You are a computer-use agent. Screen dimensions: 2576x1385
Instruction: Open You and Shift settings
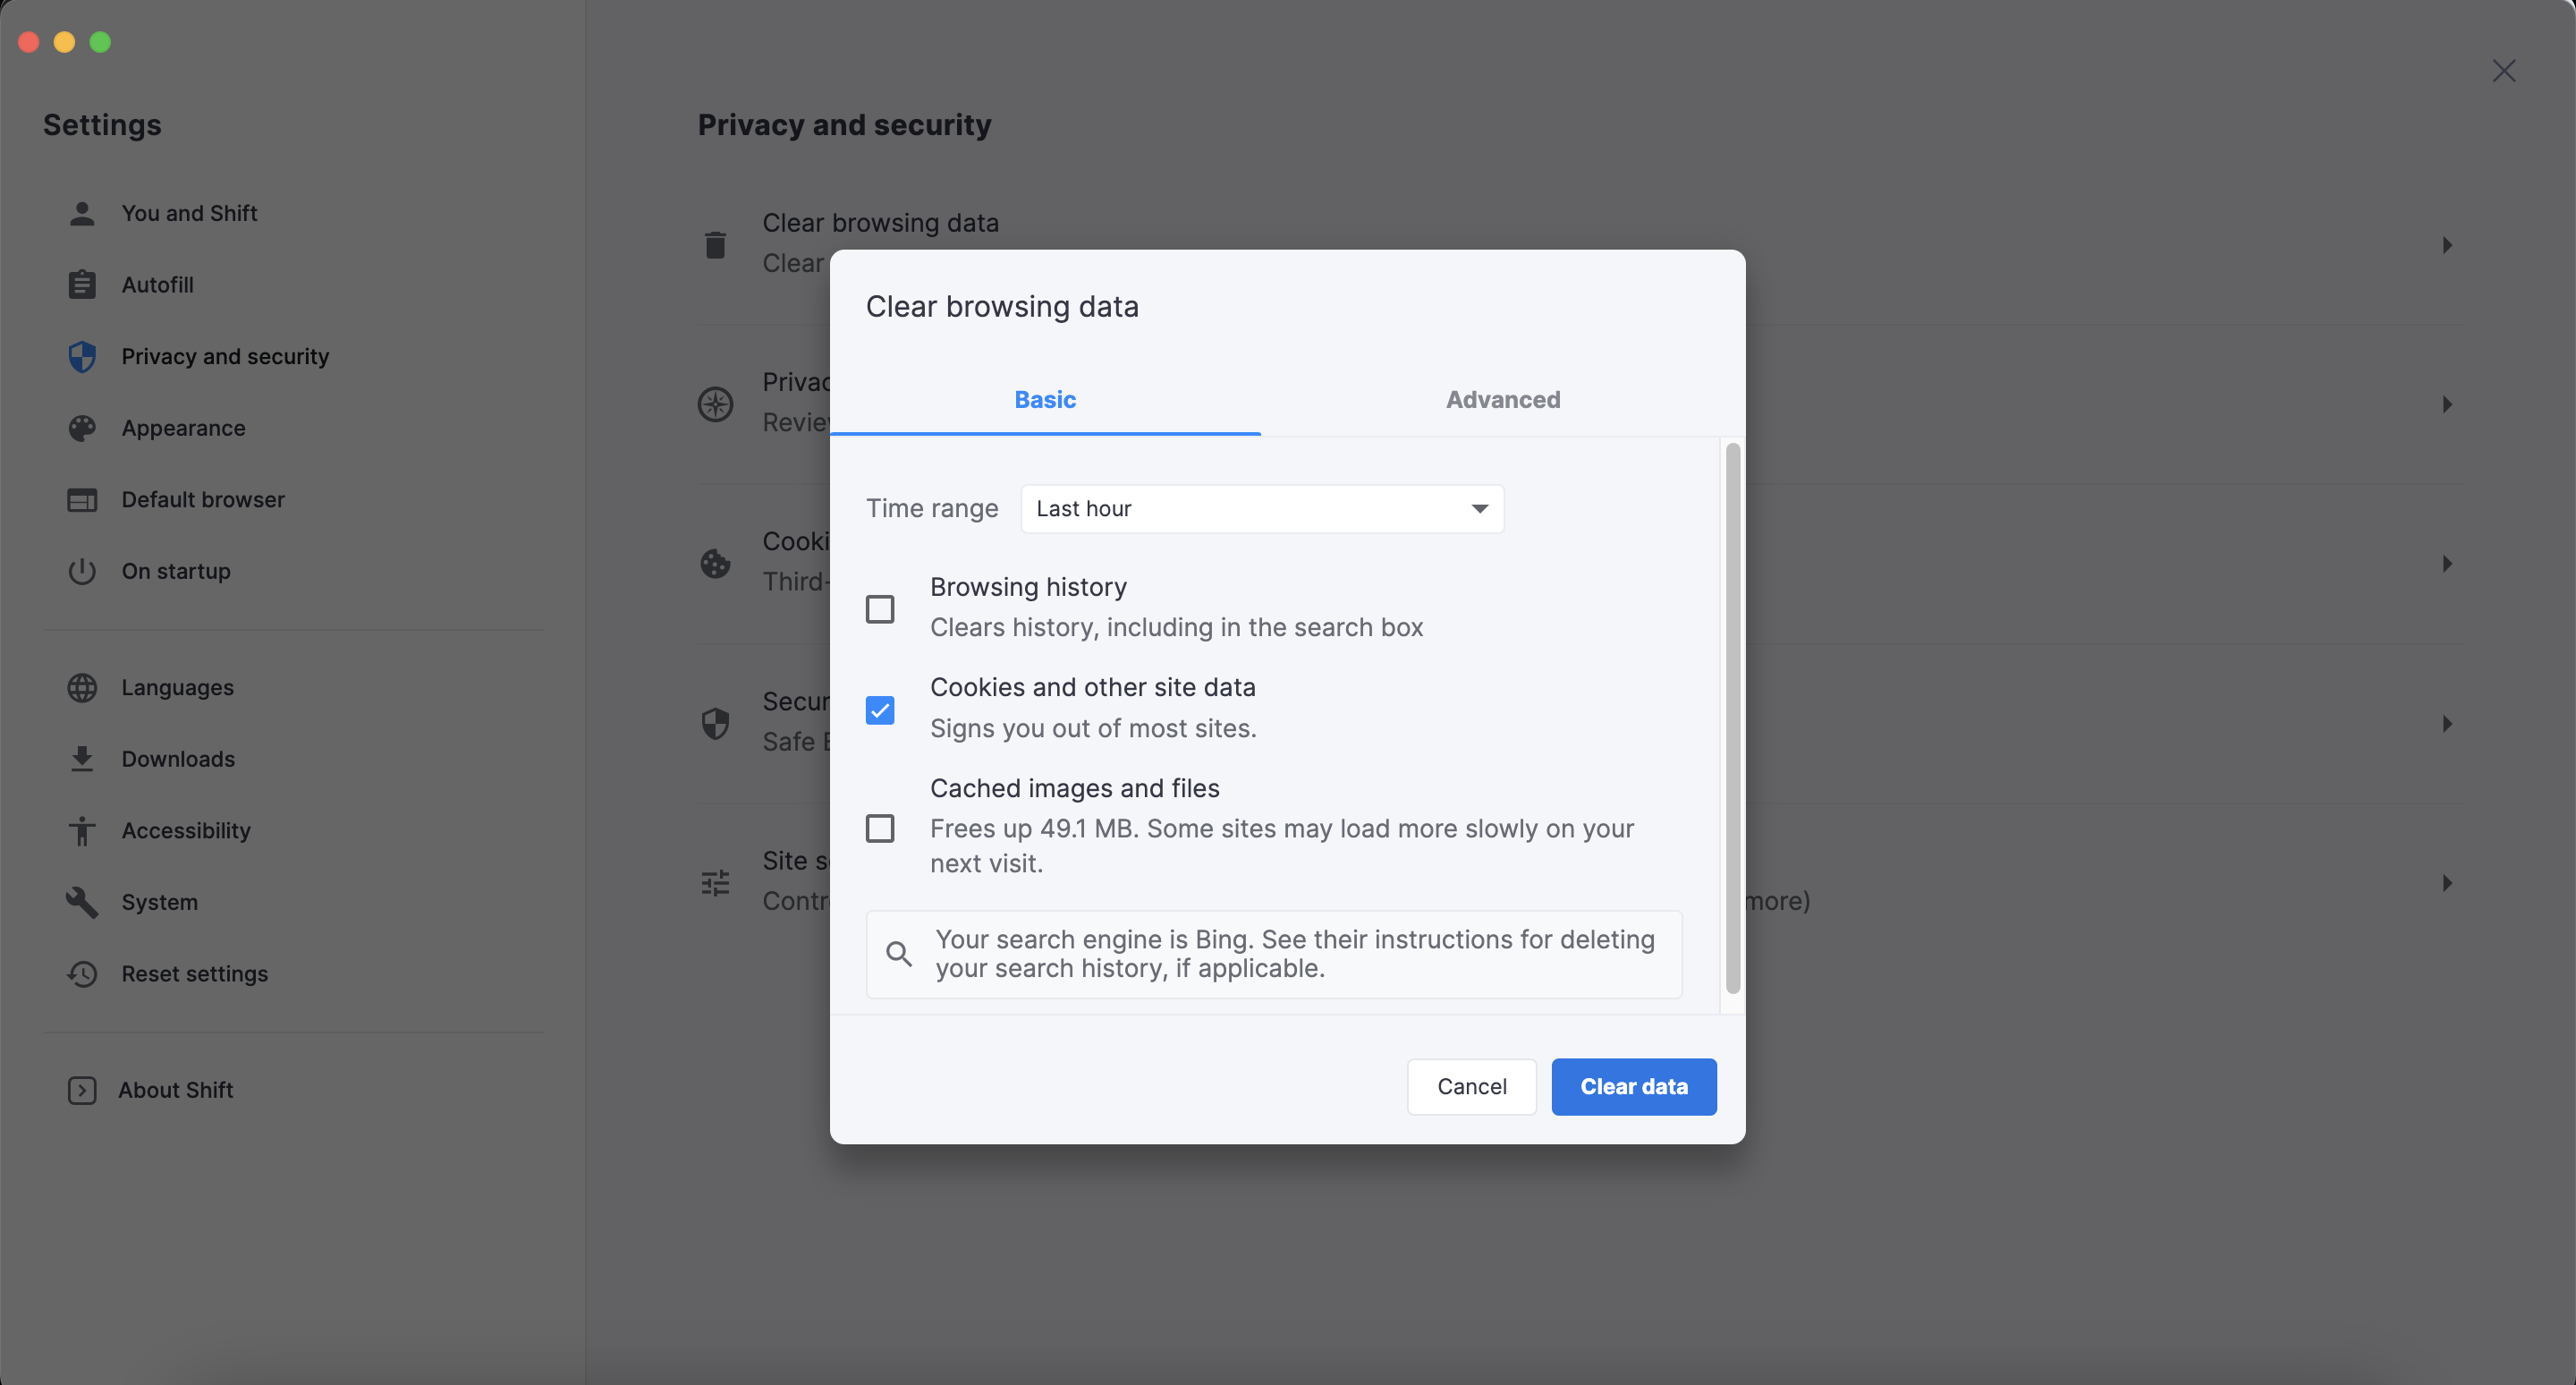(190, 213)
